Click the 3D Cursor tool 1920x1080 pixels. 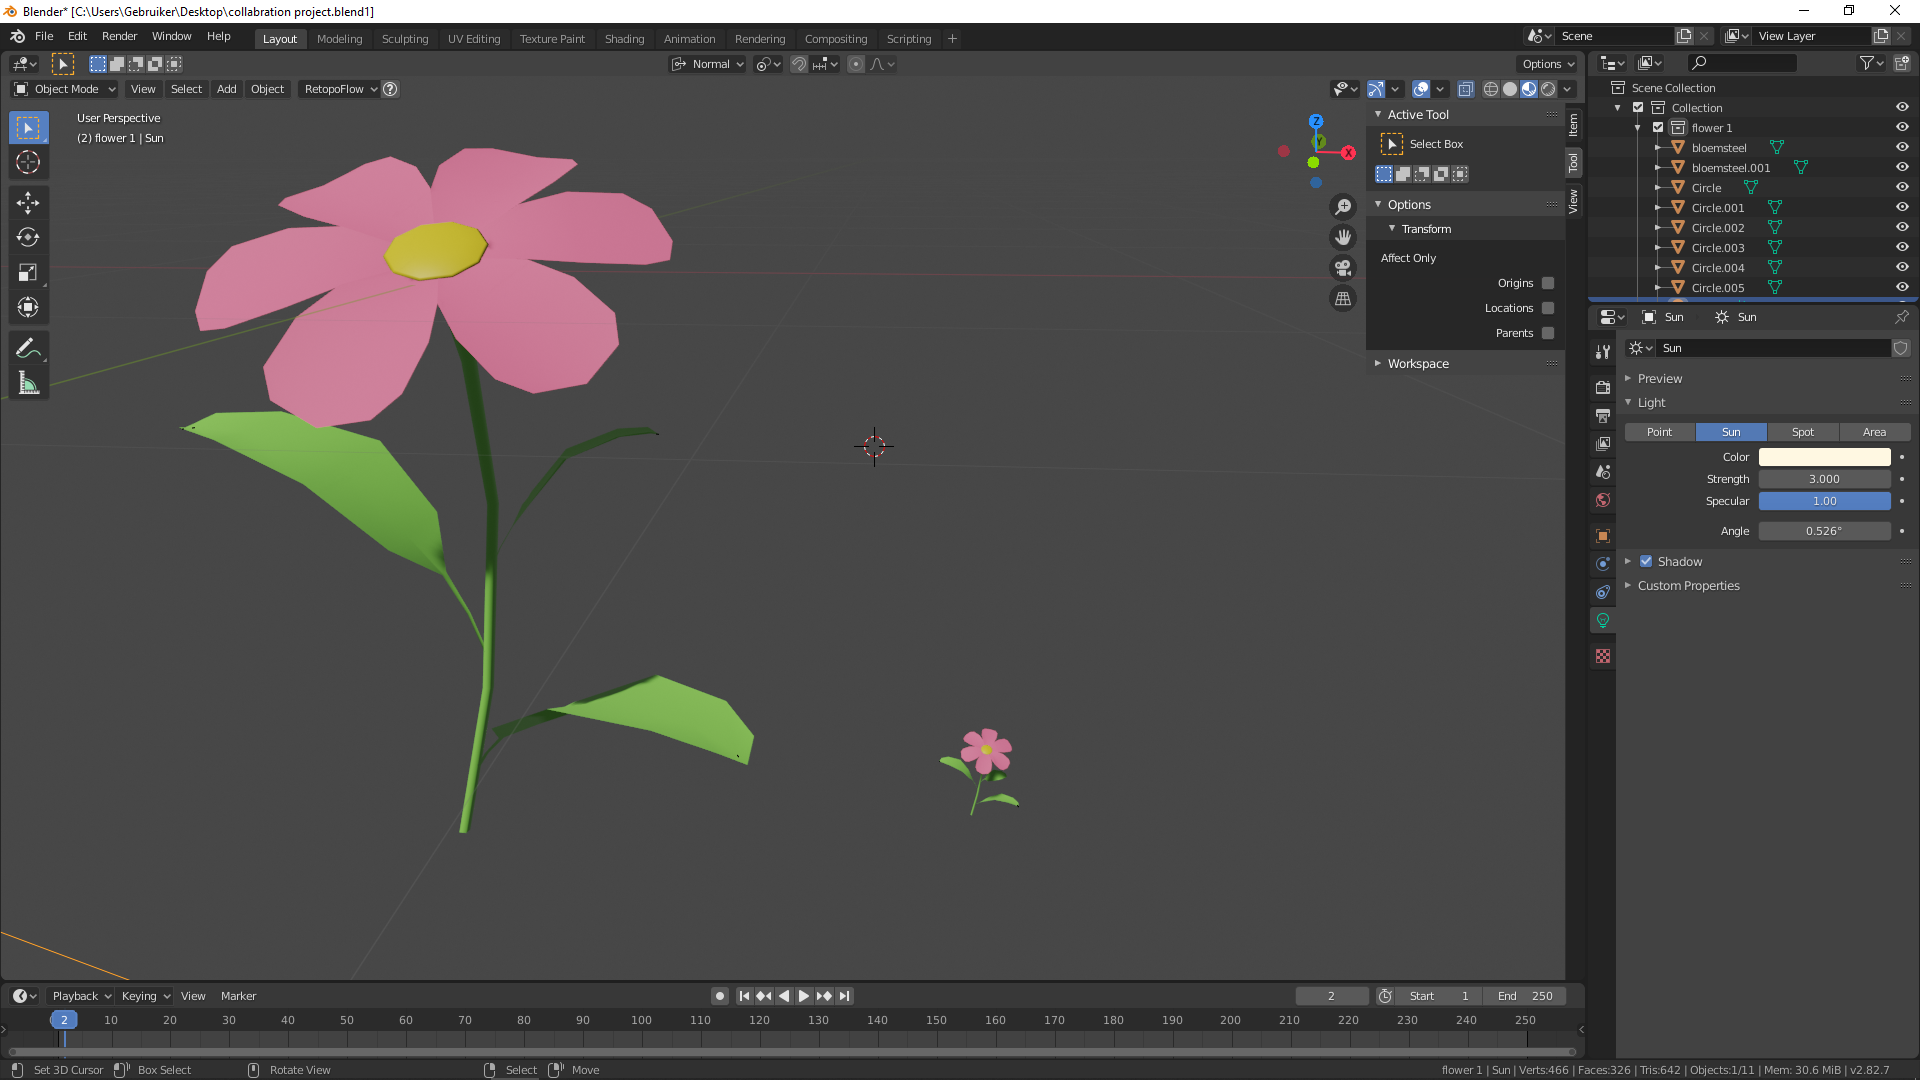(28, 163)
